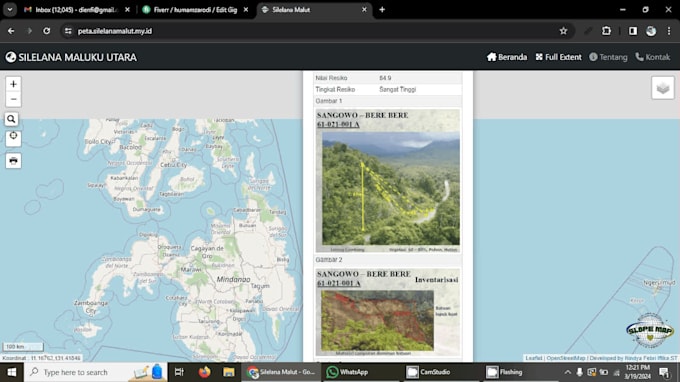Open the Windows Start menu
Viewport: 680px width, 382px height.
[x=12, y=372]
